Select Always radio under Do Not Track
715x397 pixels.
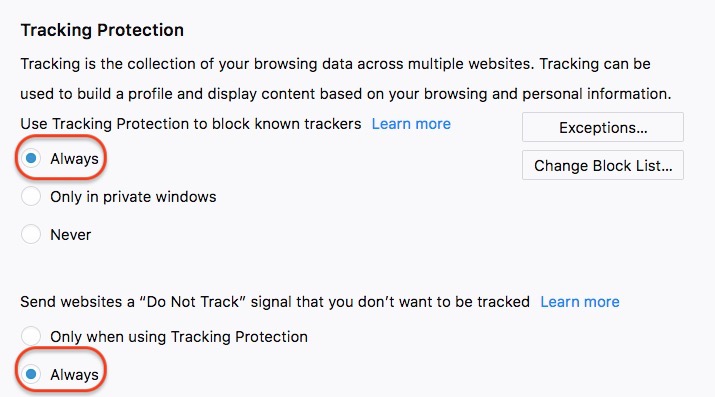[x=31, y=374]
